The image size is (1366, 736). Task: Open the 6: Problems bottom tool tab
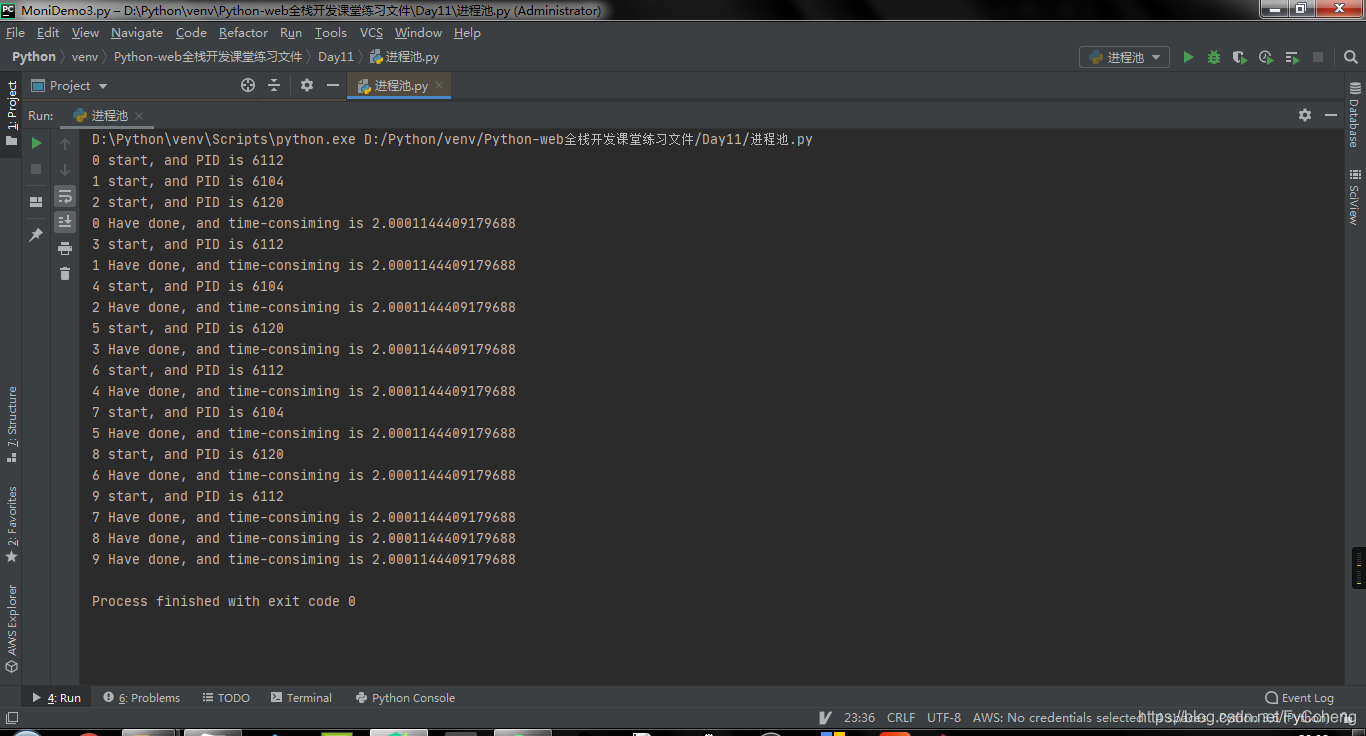pyautogui.click(x=142, y=698)
